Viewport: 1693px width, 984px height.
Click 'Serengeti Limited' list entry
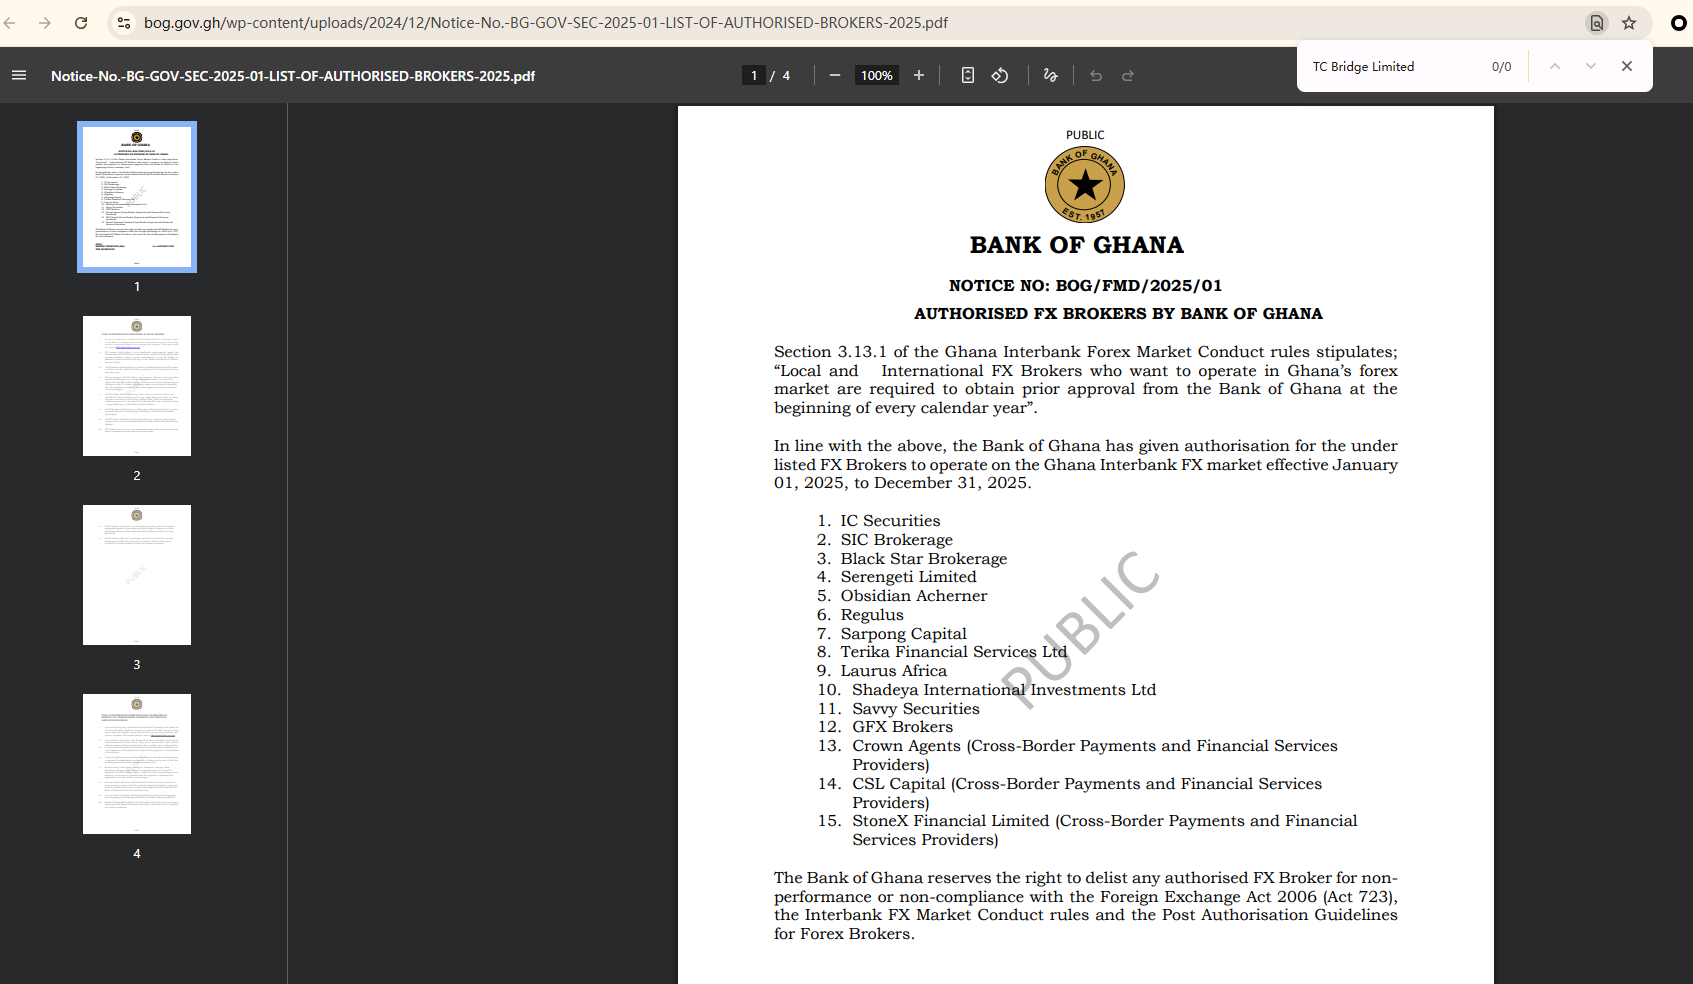[908, 577]
